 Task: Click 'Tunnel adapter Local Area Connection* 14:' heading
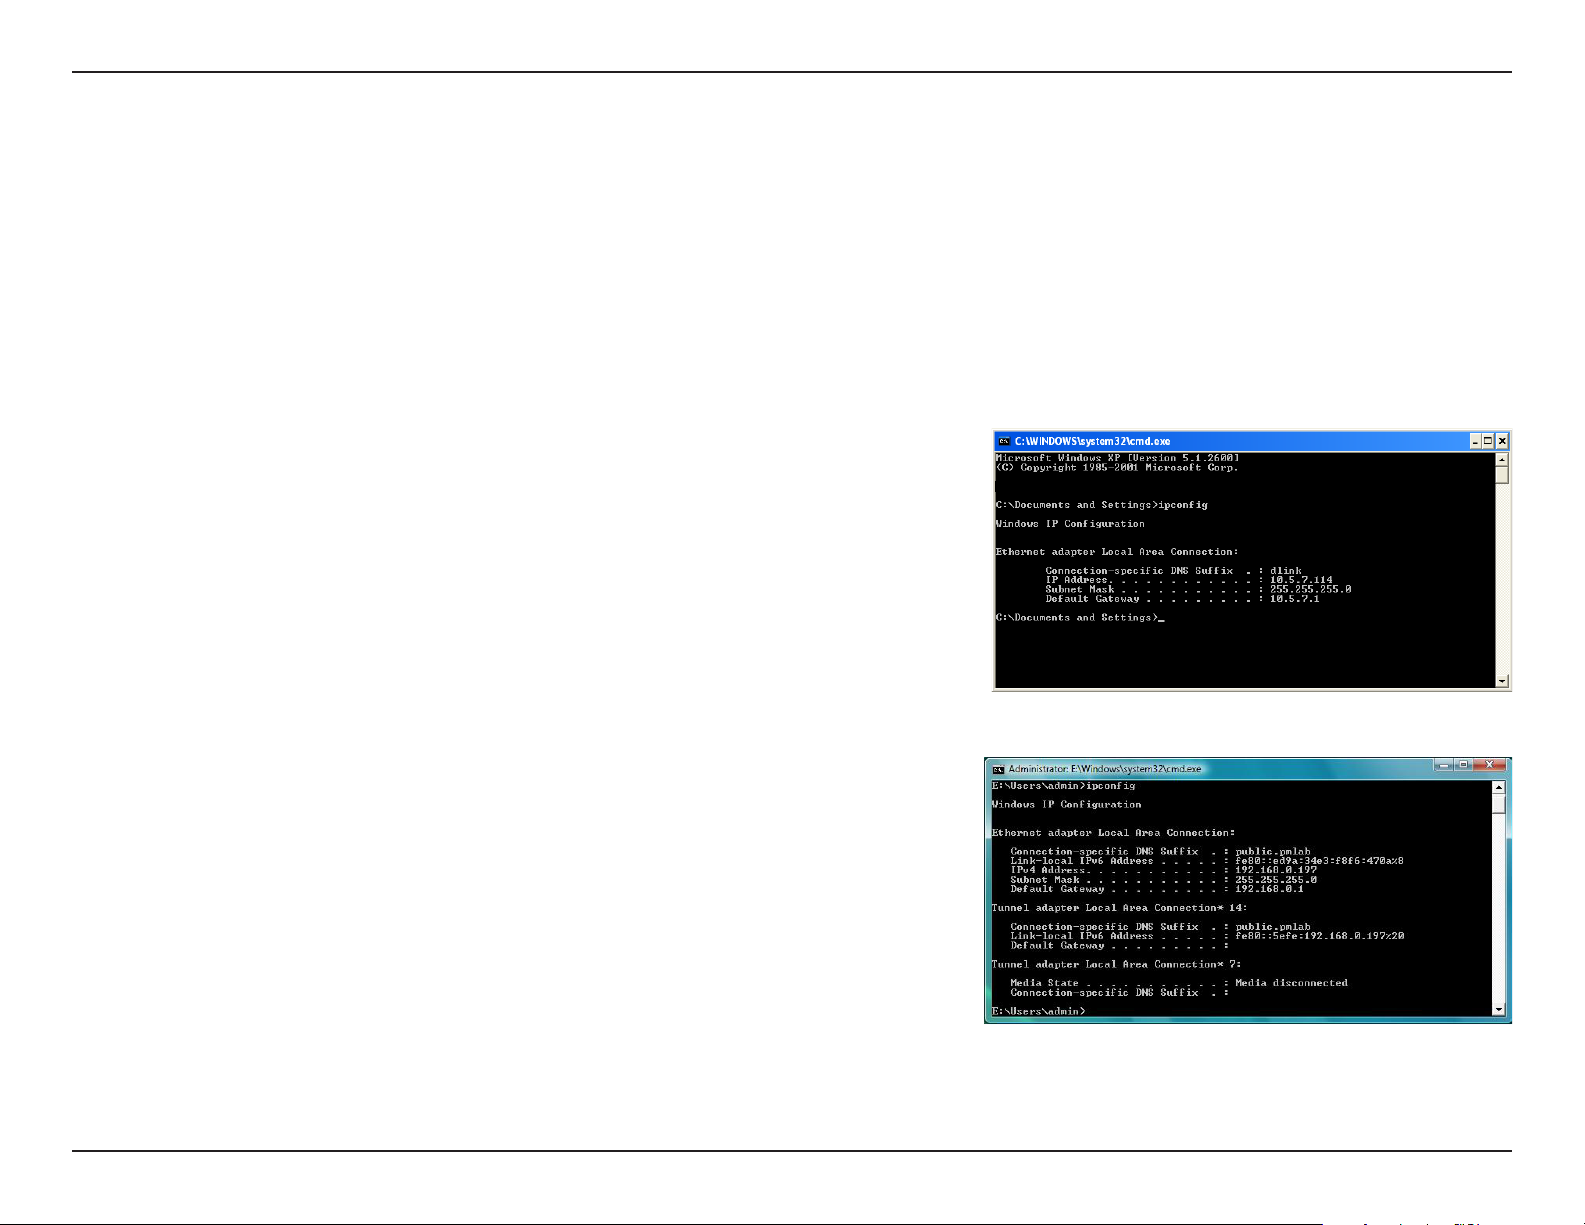(1119, 908)
